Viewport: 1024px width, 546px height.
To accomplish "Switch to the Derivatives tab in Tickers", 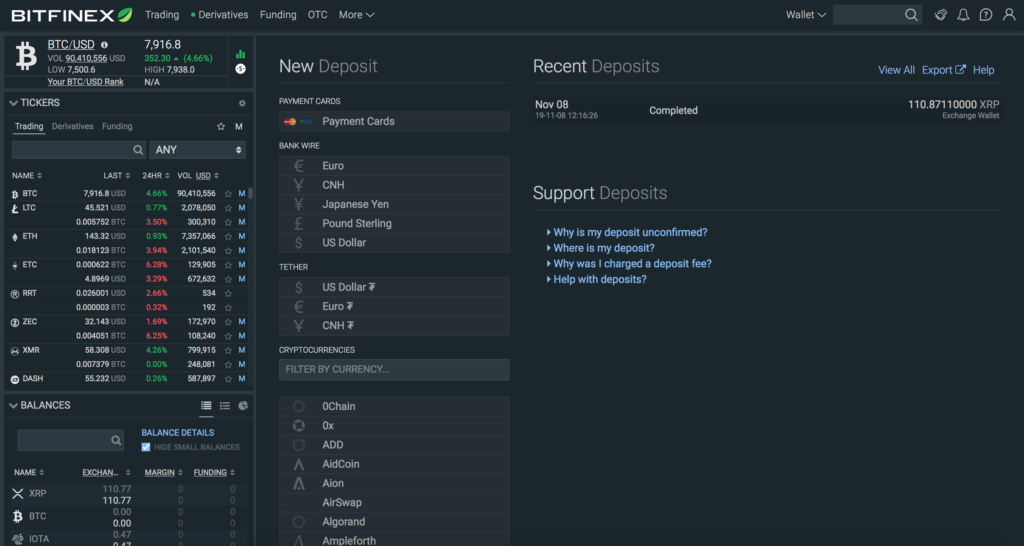I will click(x=72, y=127).
